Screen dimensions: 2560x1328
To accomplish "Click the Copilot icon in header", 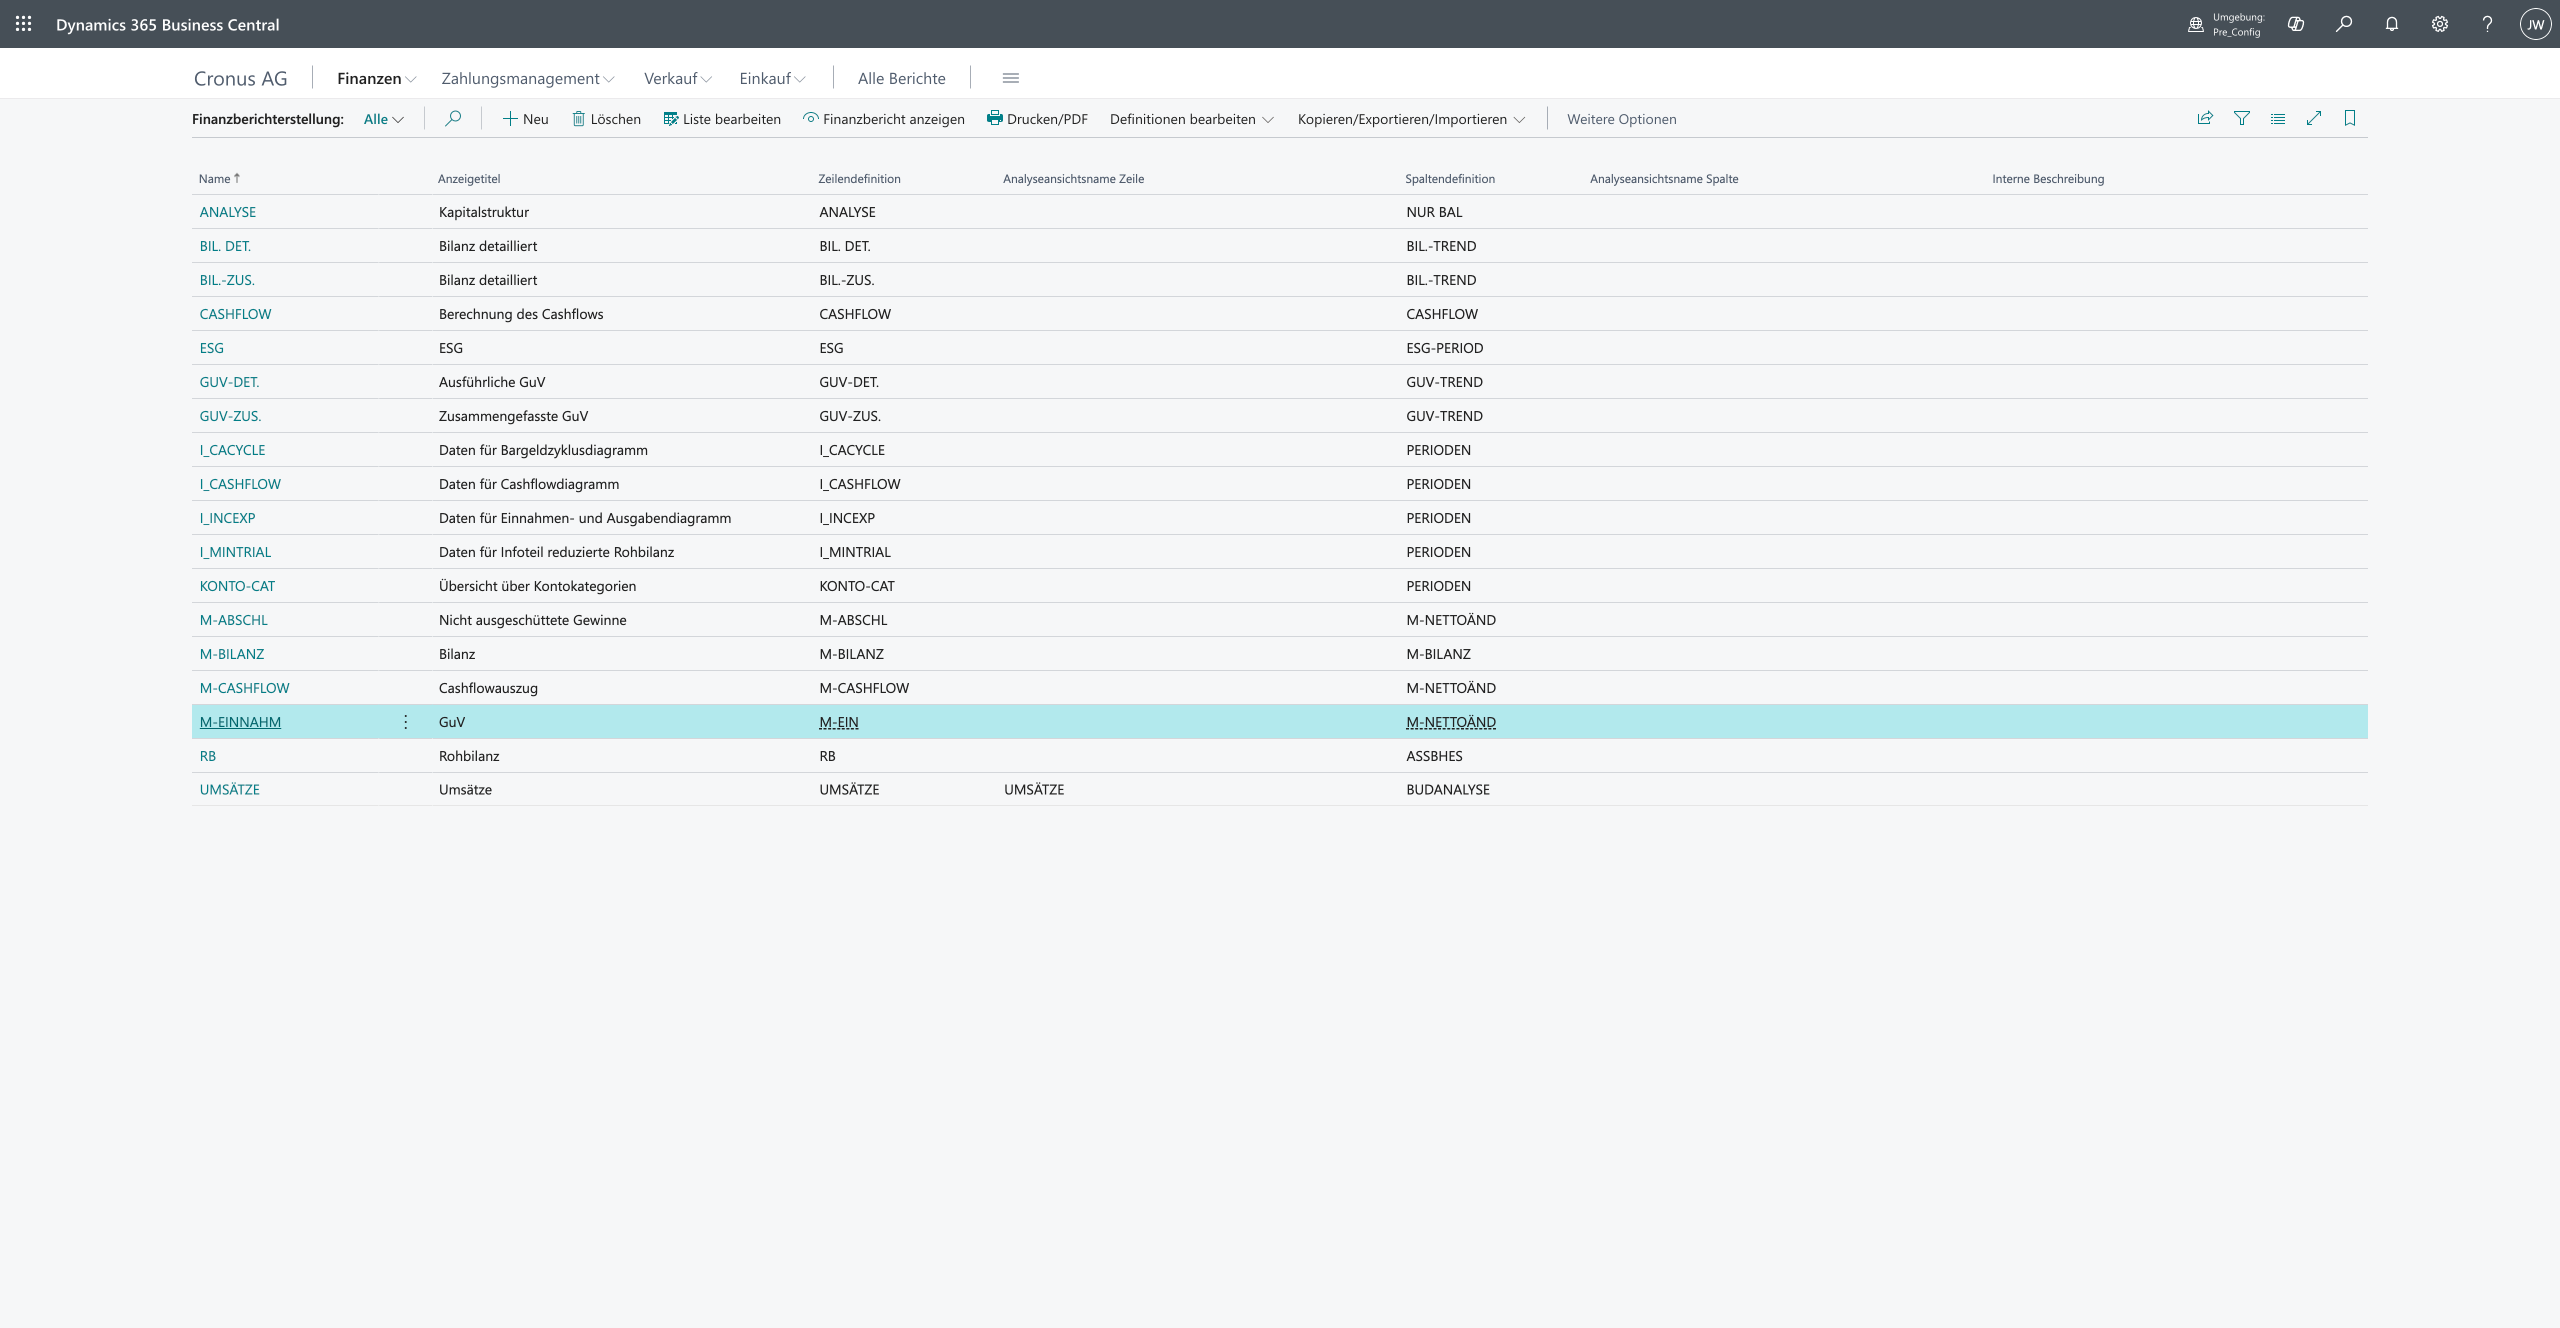I will [x=2296, y=24].
